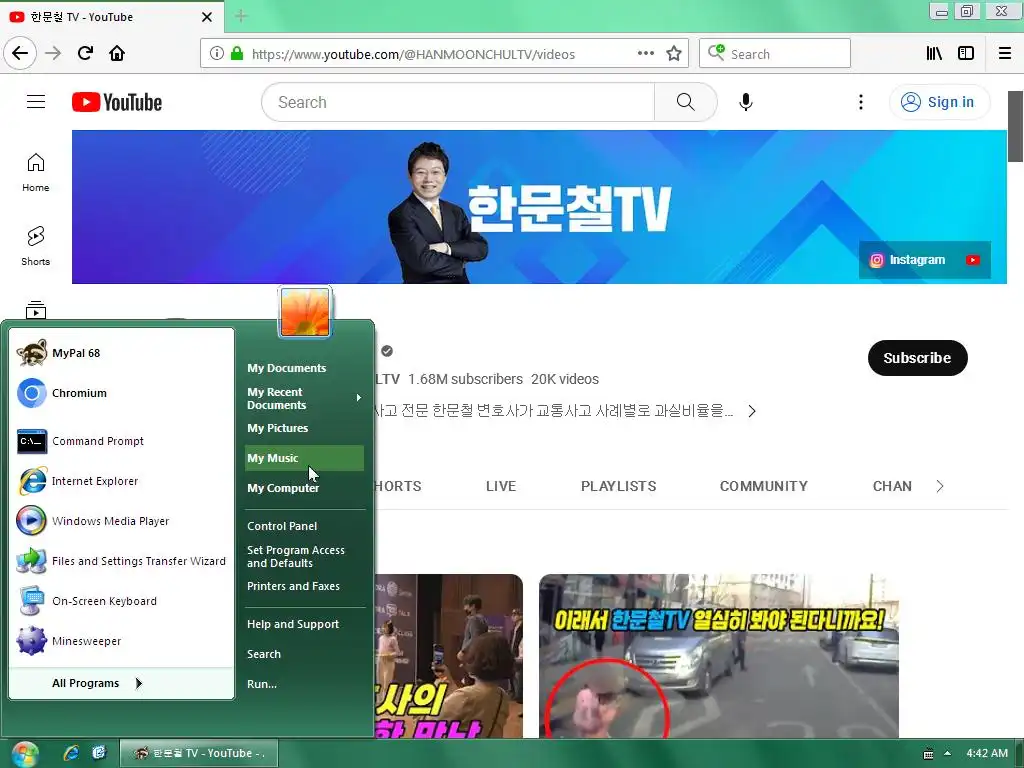Show hidden system tray icons arrow

947,754
